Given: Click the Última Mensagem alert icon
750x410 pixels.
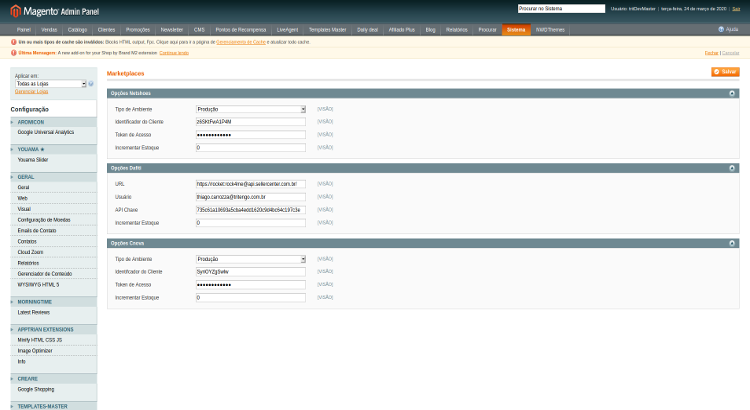Looking at the screenshot, I should point(13,53).
